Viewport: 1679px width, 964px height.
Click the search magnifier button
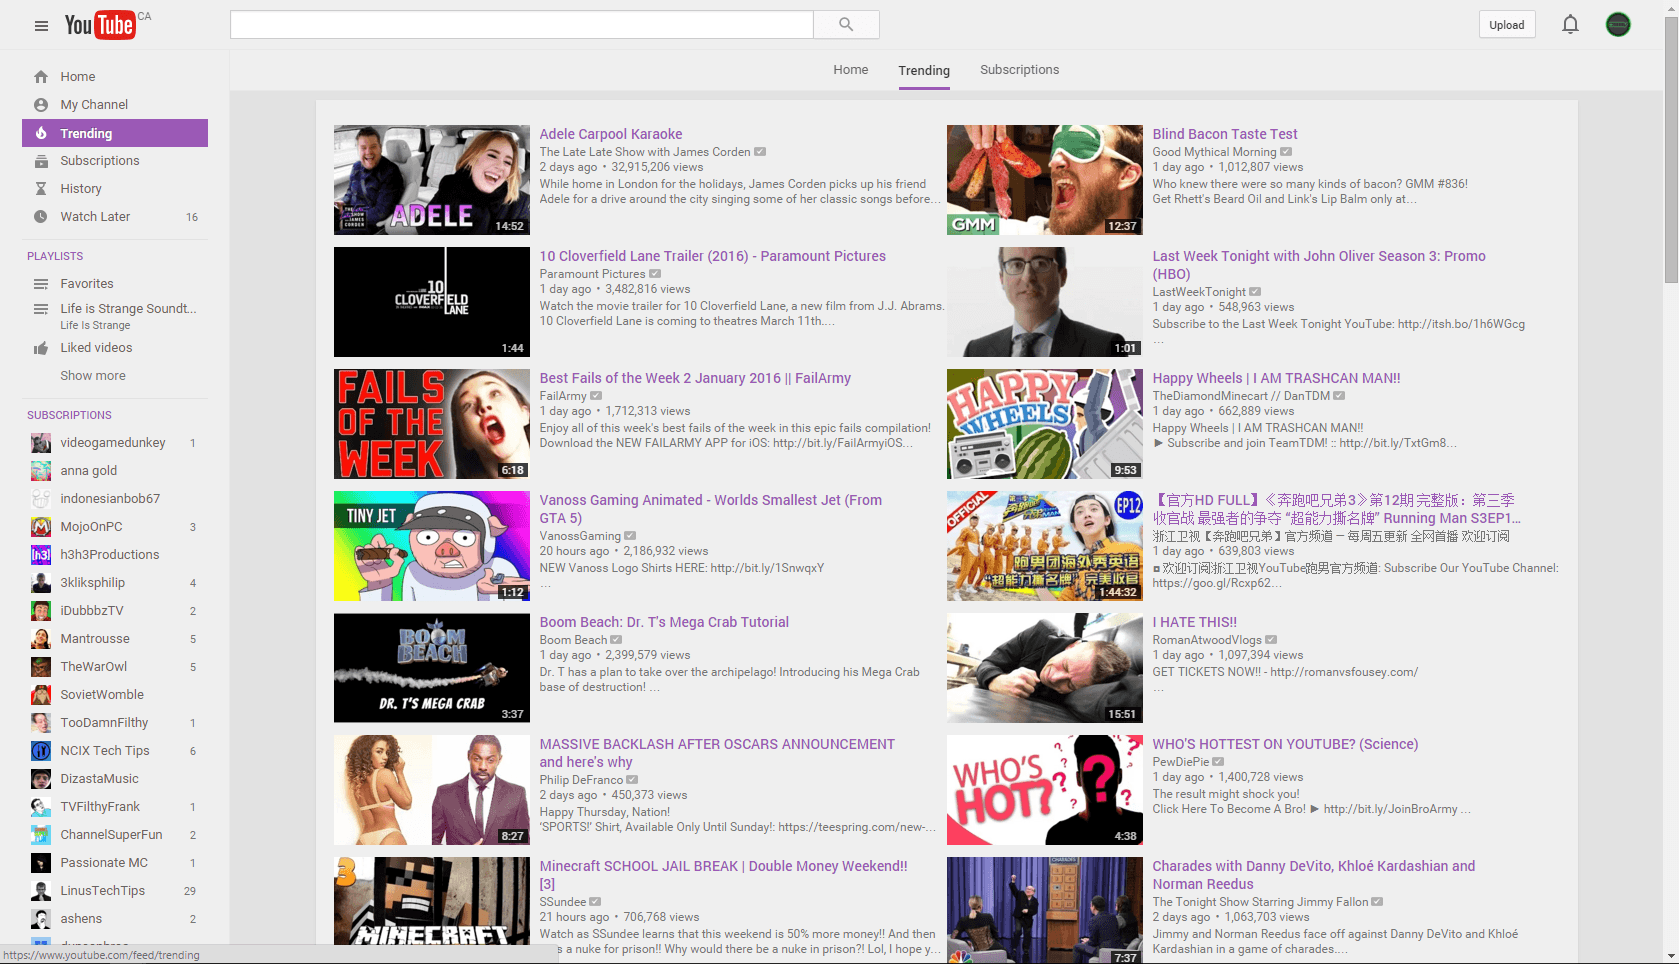[846, 24]
